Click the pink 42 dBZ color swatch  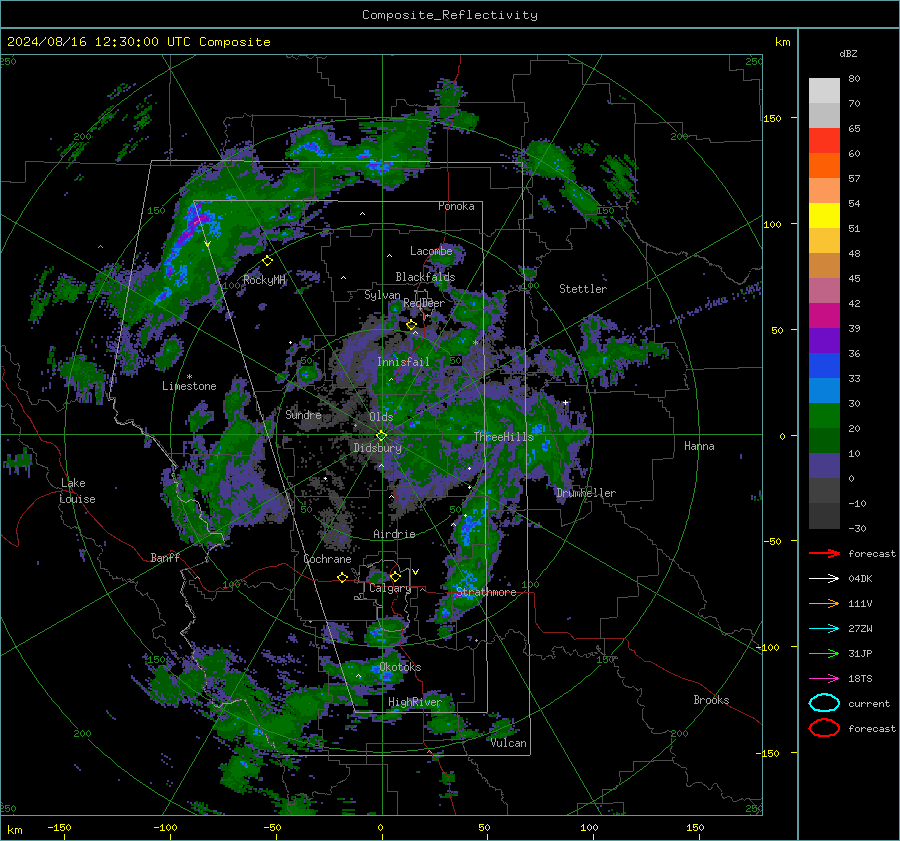[824, 290]
